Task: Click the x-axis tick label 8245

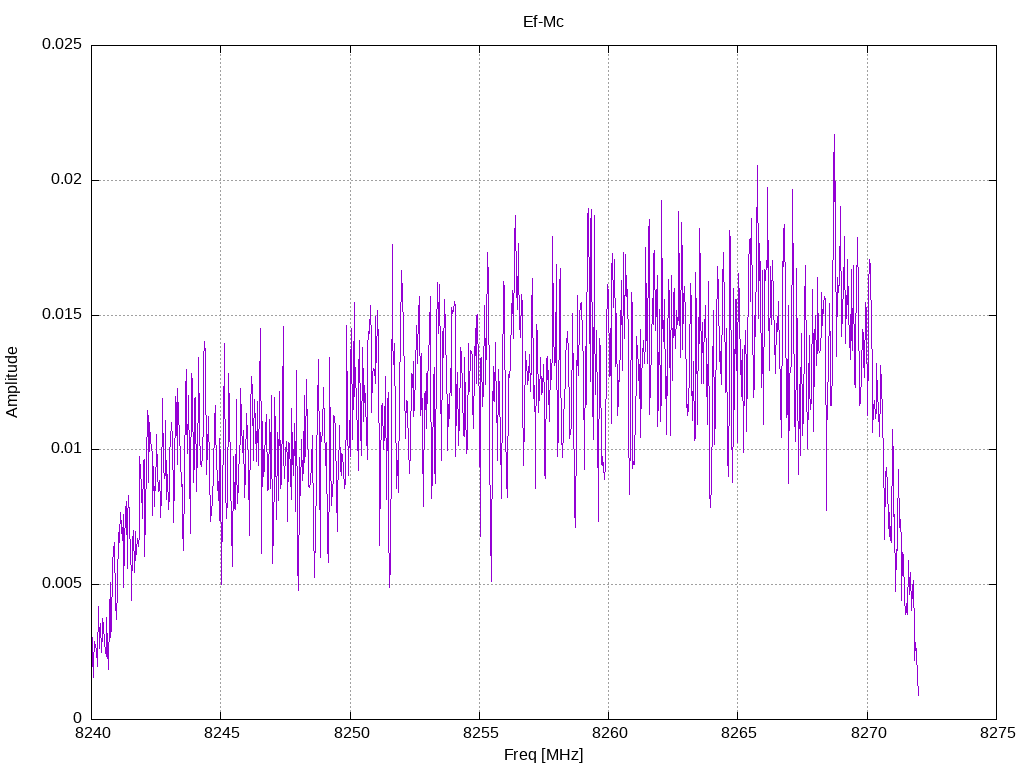Action: 221,733
